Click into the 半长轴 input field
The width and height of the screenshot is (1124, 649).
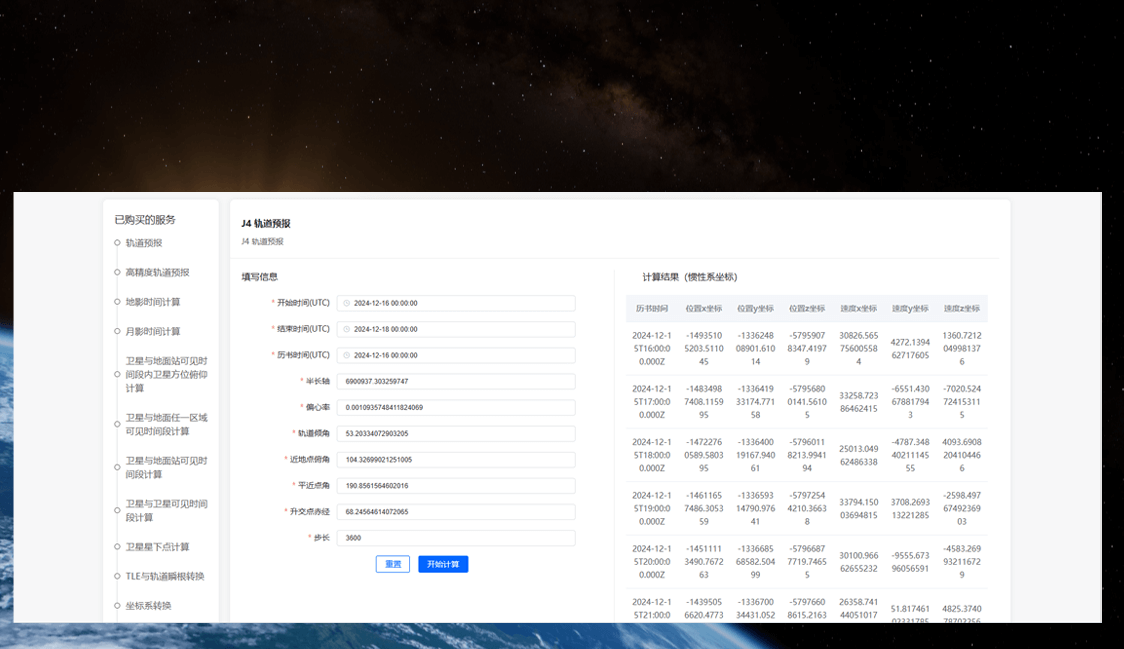[456, 381]
